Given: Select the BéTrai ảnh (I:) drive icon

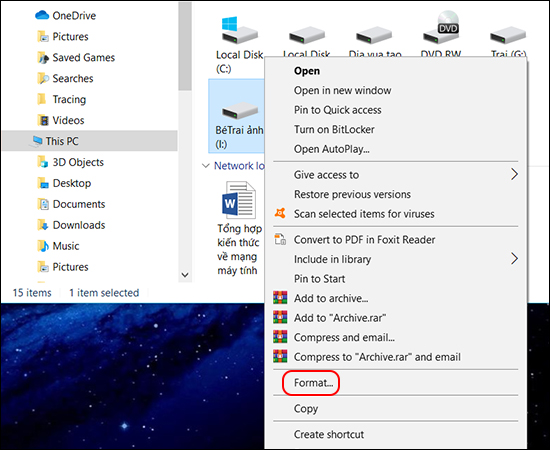Looking at the screenshot, I should point(239,112).
